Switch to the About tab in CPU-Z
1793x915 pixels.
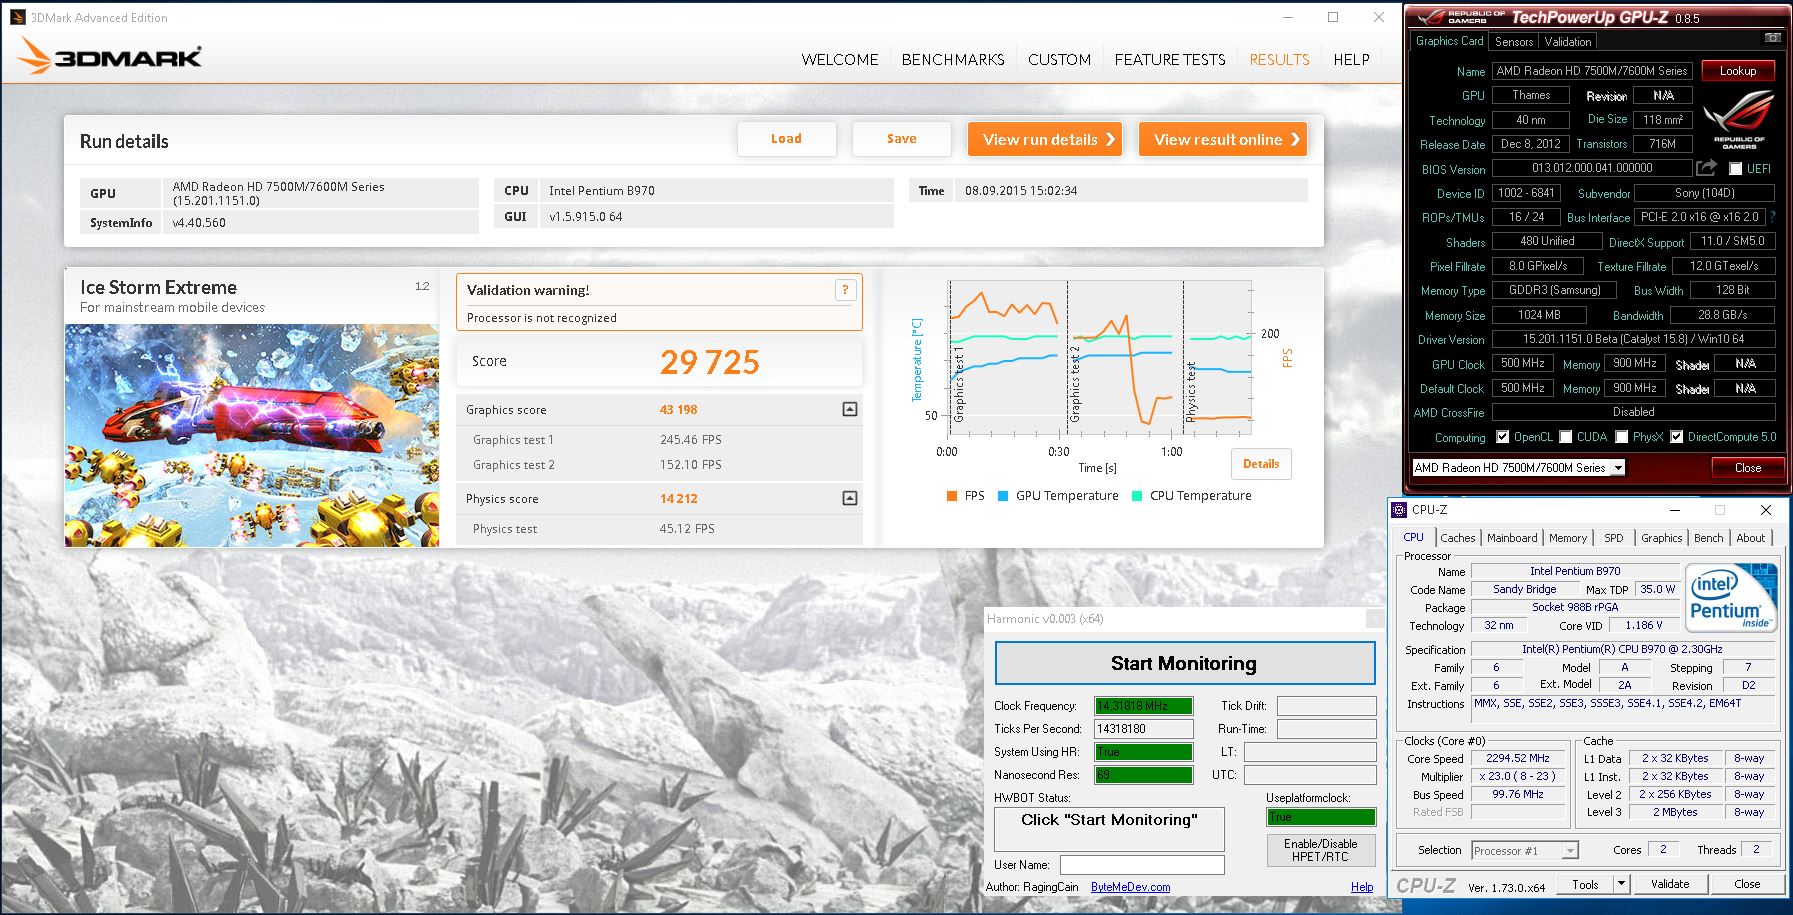tap(1750, 538)
